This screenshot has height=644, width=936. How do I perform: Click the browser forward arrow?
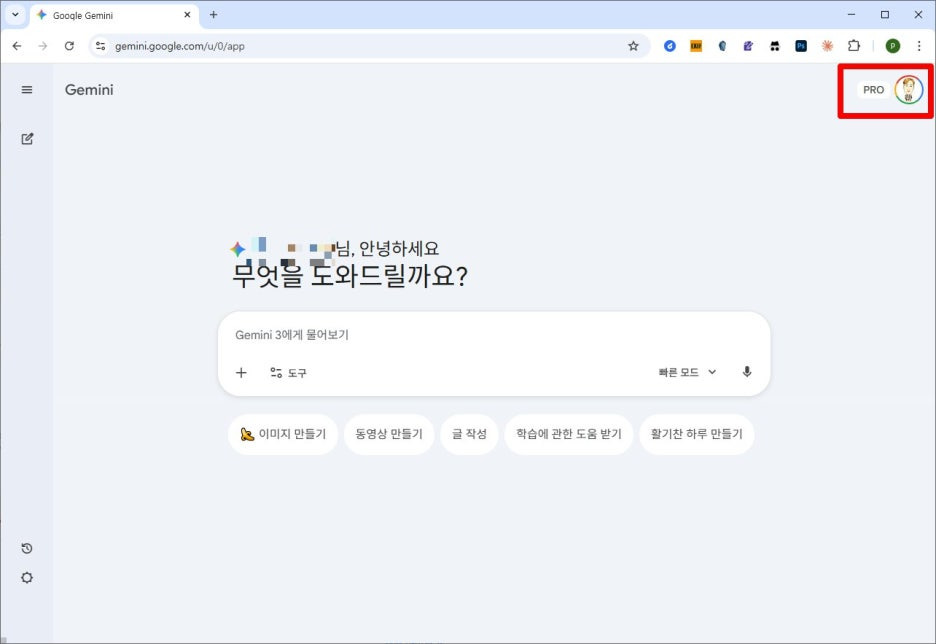(42, 46)
